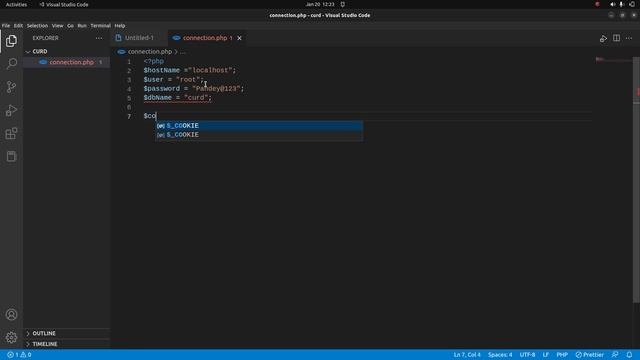The image size is (640, 360).
Task: Click line 2 $hostName code line
Action: (190, 70)
